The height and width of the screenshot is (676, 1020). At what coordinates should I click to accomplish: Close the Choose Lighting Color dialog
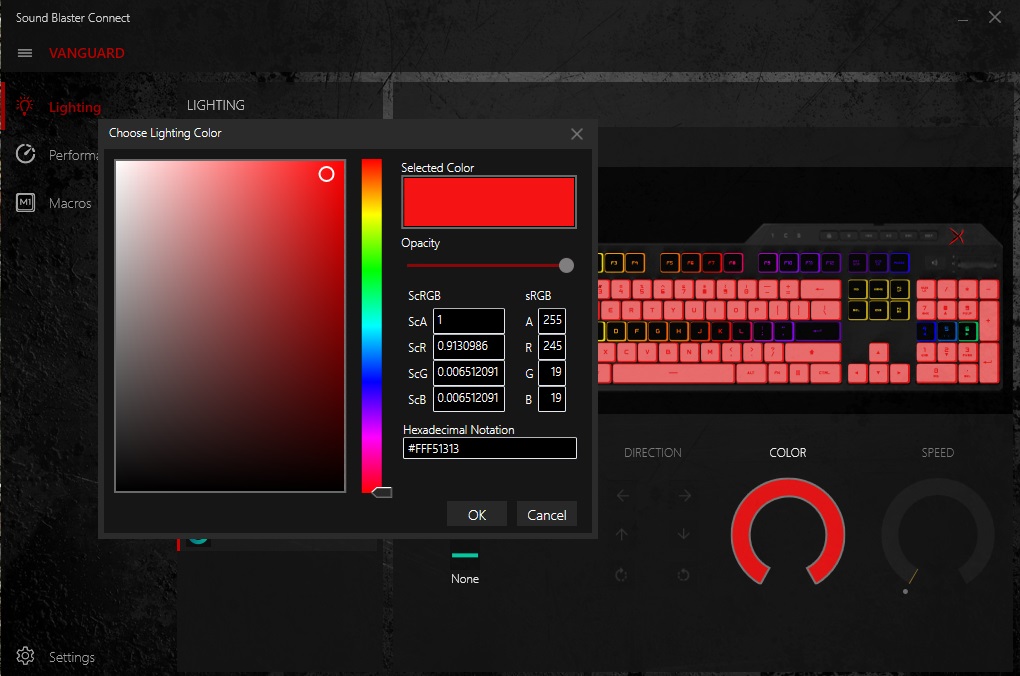pyautogui.click(x=576, y=134)
